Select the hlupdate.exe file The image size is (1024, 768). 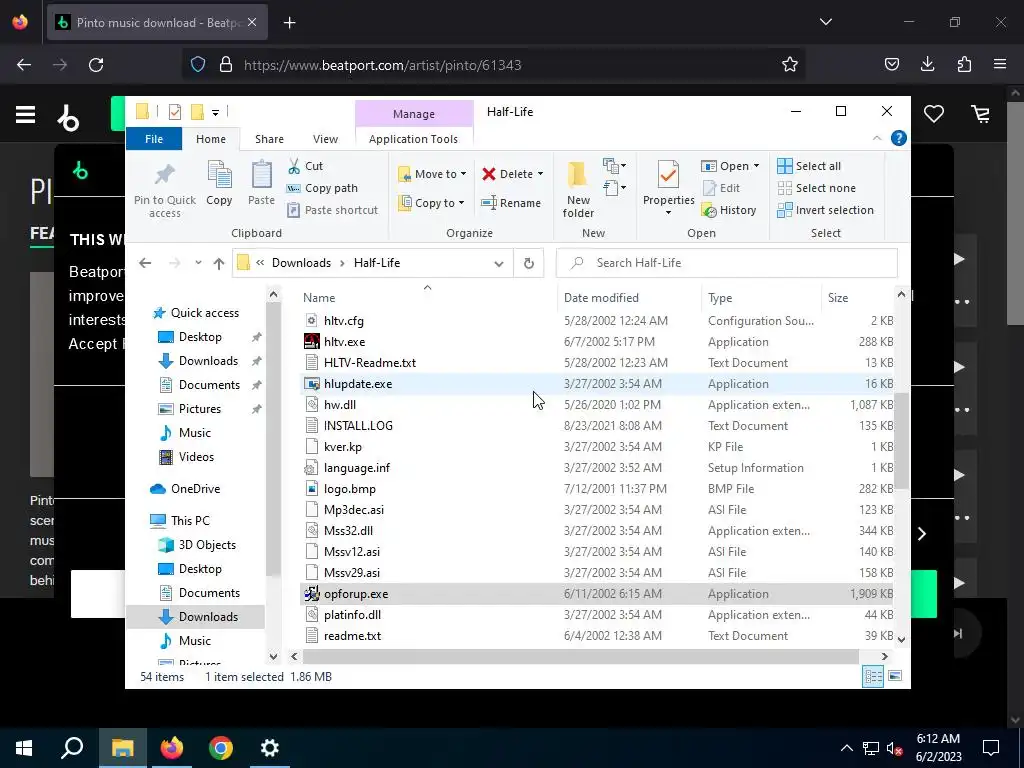pyautogui.click(x=597, y=383)
